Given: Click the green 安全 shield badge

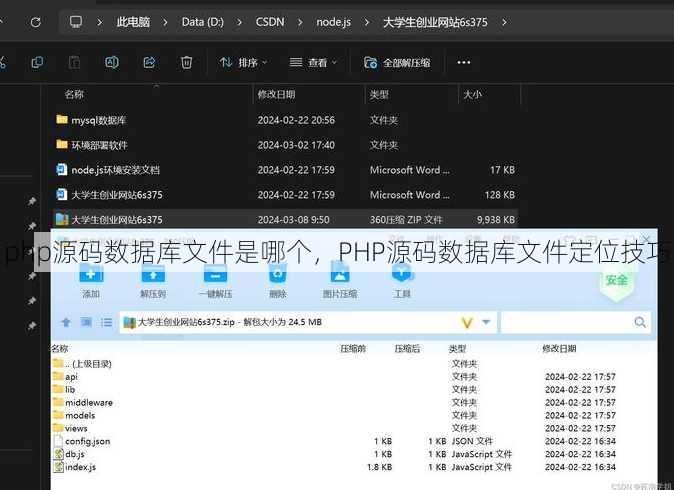Looking at the screenshot, I should (x=617, y=281).
